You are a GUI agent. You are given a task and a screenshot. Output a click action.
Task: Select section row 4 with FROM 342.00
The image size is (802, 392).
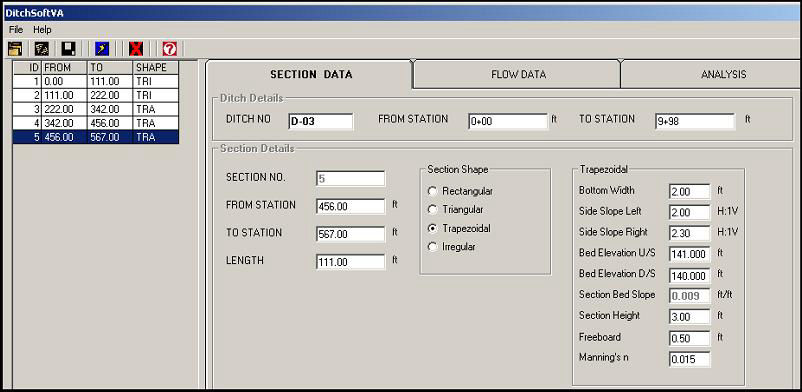click(96, 123)
